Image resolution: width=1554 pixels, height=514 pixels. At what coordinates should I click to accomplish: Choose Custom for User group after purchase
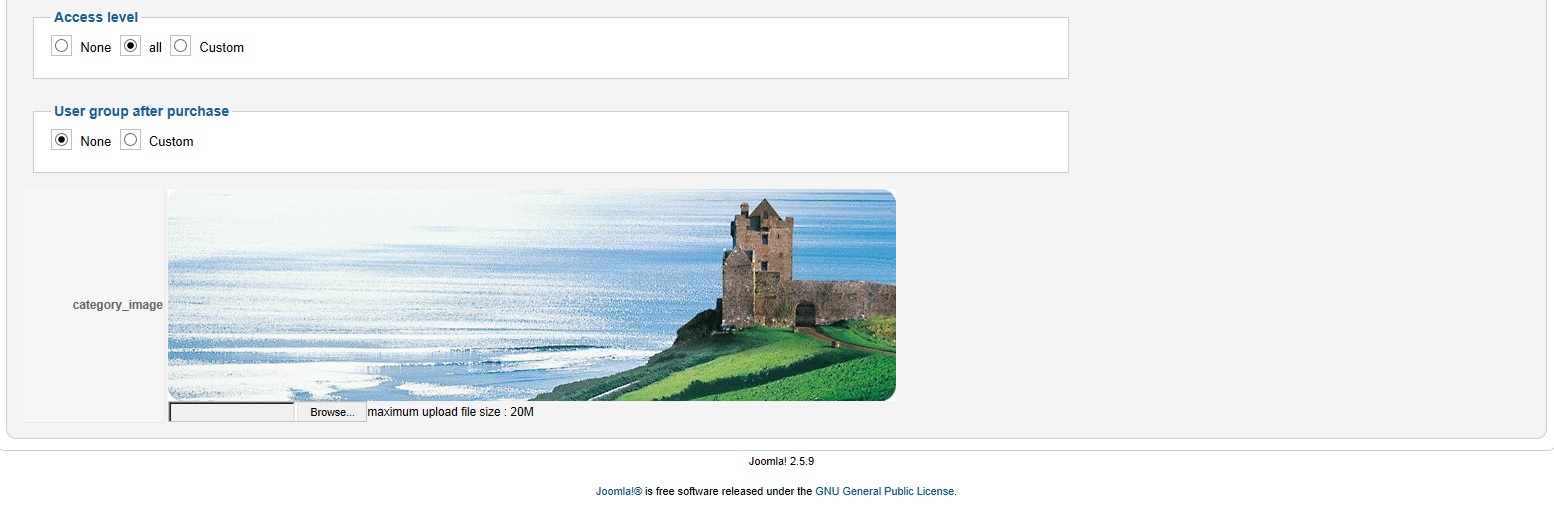[130, 140]
